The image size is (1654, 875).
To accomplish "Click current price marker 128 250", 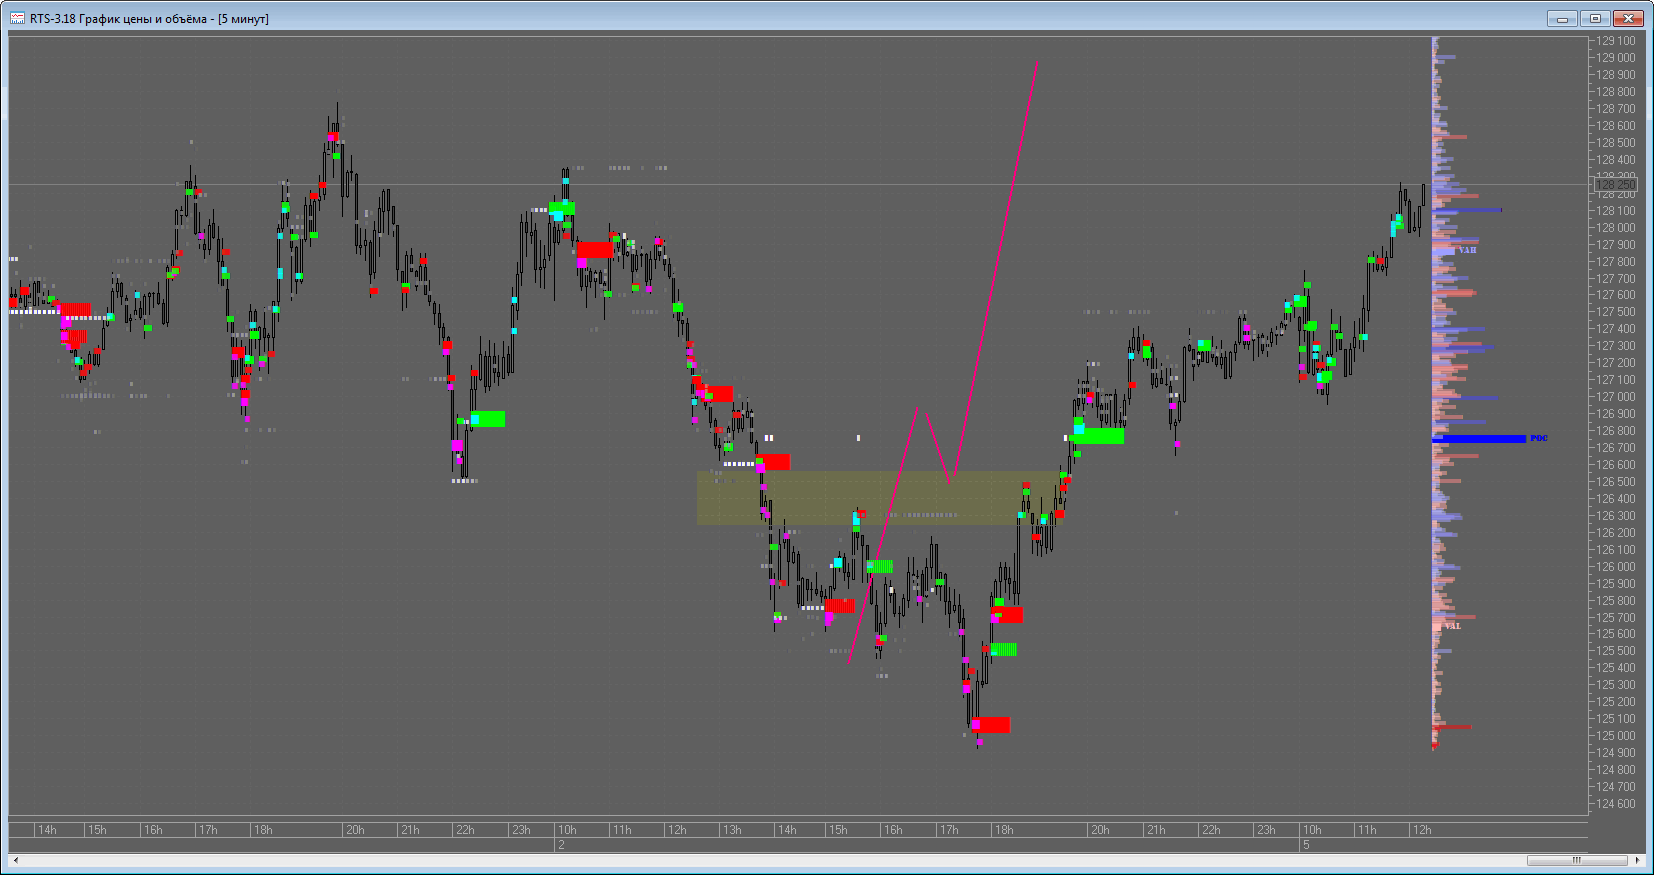I will (1615, 185).
